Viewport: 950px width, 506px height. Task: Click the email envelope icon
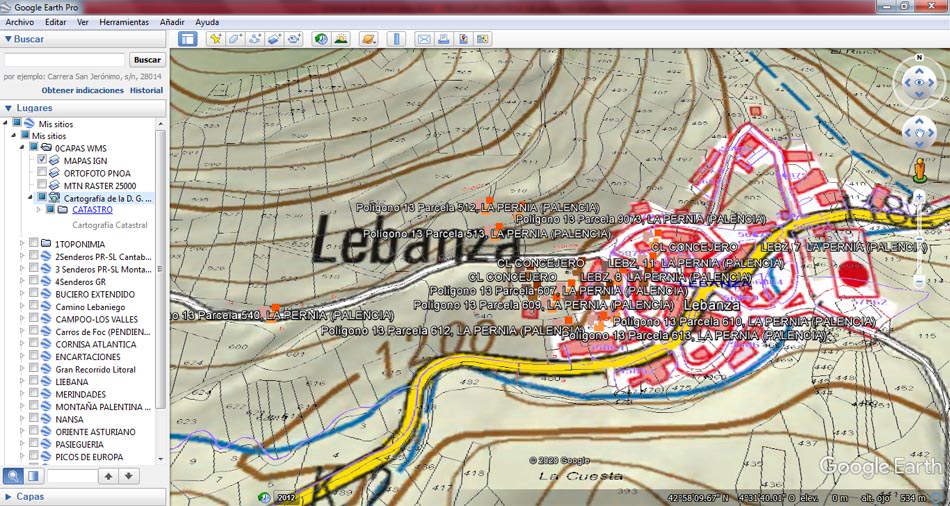(424, 39)
